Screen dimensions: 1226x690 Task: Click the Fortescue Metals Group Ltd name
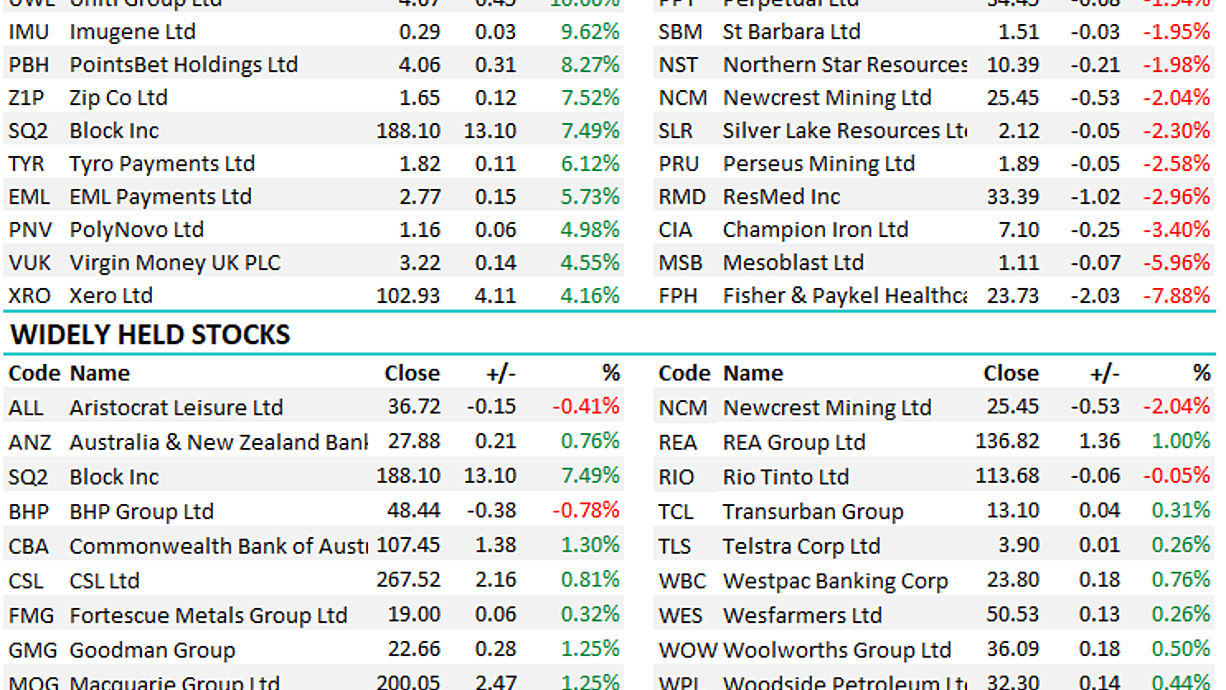tap(208, 615)
